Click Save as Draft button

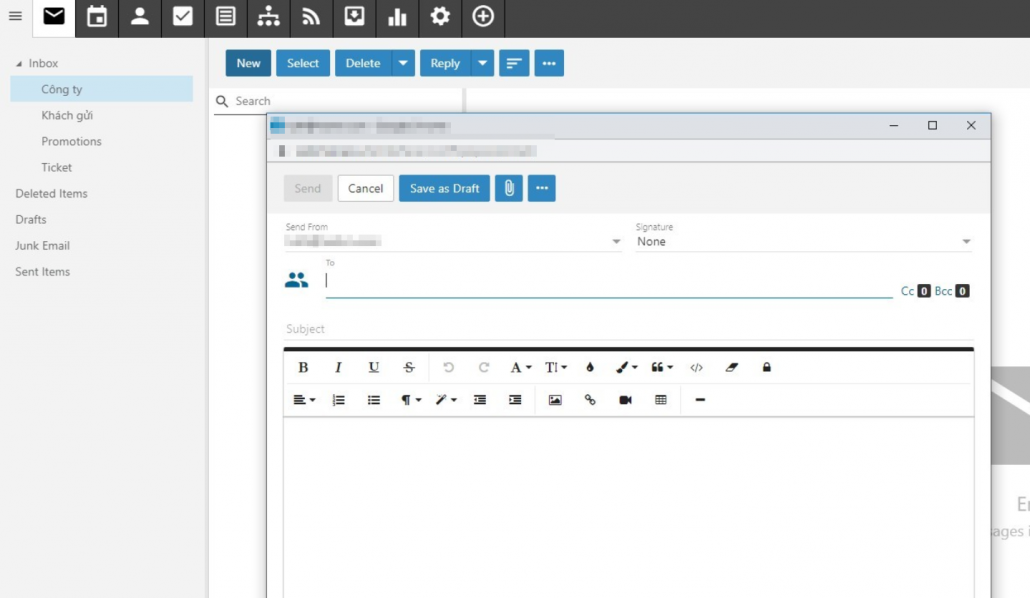coord(445,189)
